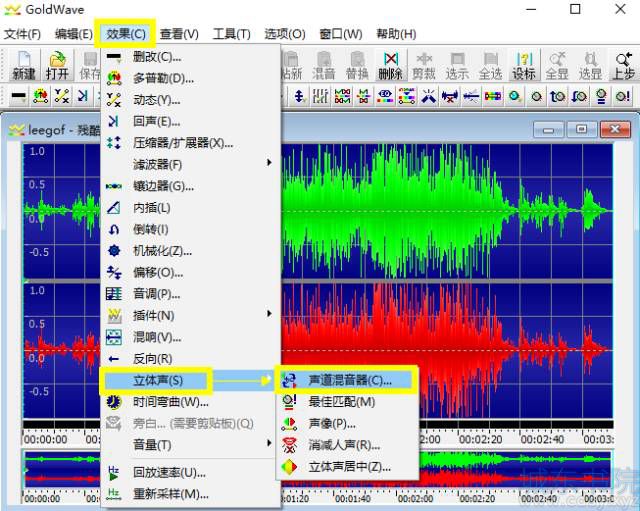Viewport: 640px width, 511px height.
Task: Open the 编辑(E) menu
Action: tap(73, 34)
